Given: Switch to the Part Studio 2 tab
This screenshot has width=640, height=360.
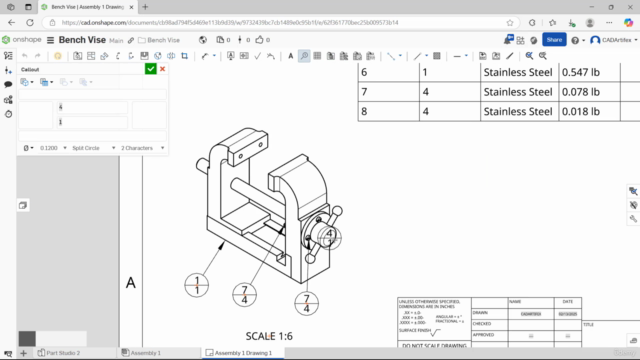Looking at the screenshot, I should pyautogui.click(x=58, y=353).
